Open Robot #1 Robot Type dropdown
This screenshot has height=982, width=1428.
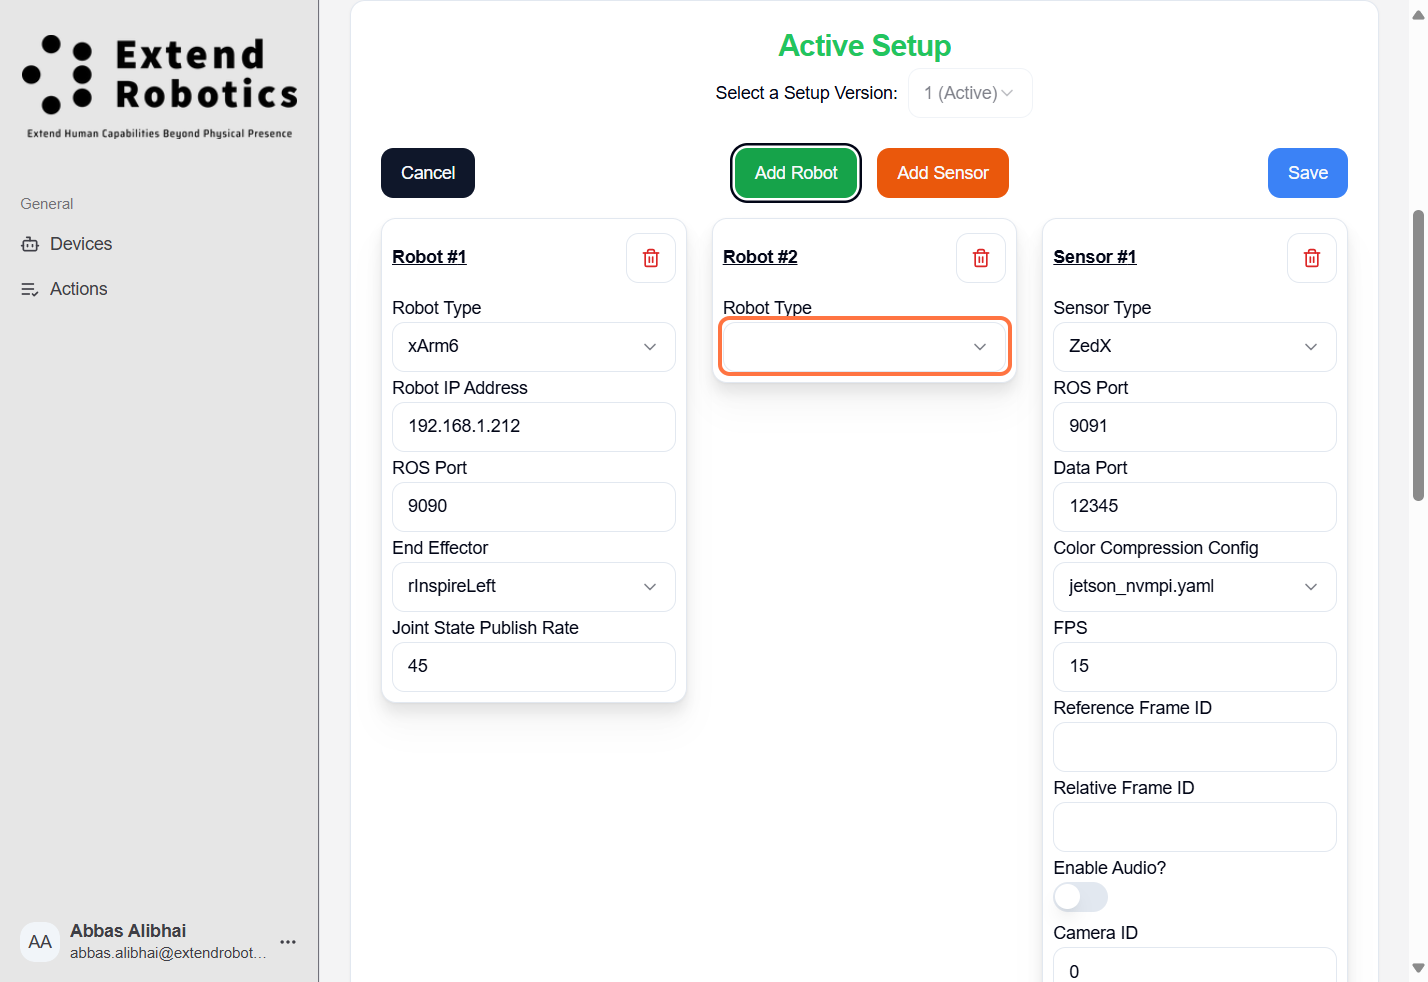tap(534, 347)
